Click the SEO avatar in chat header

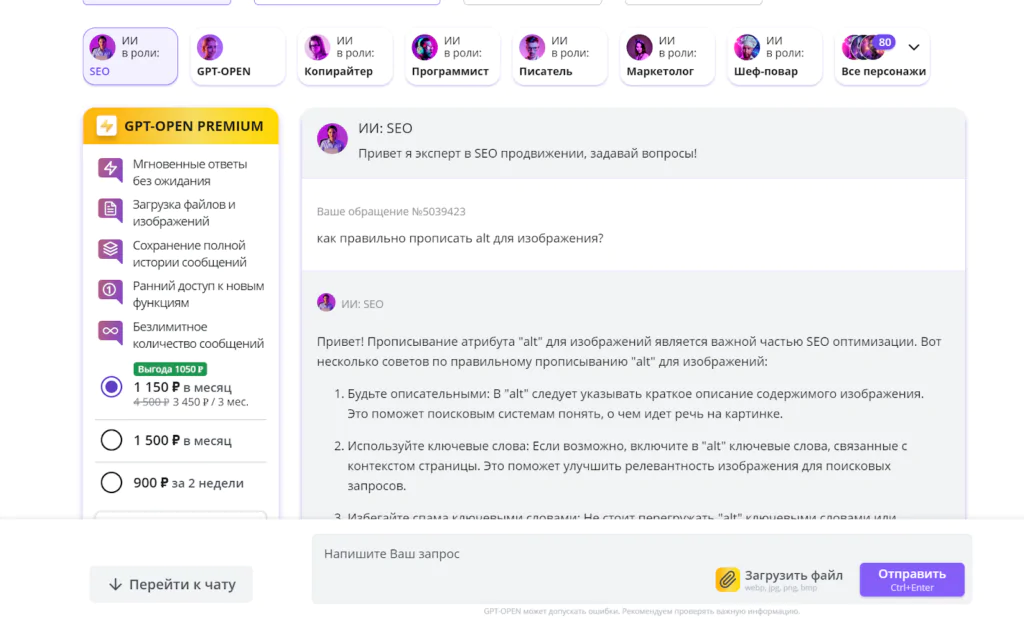pyautogui.click(x=332, y=138)
